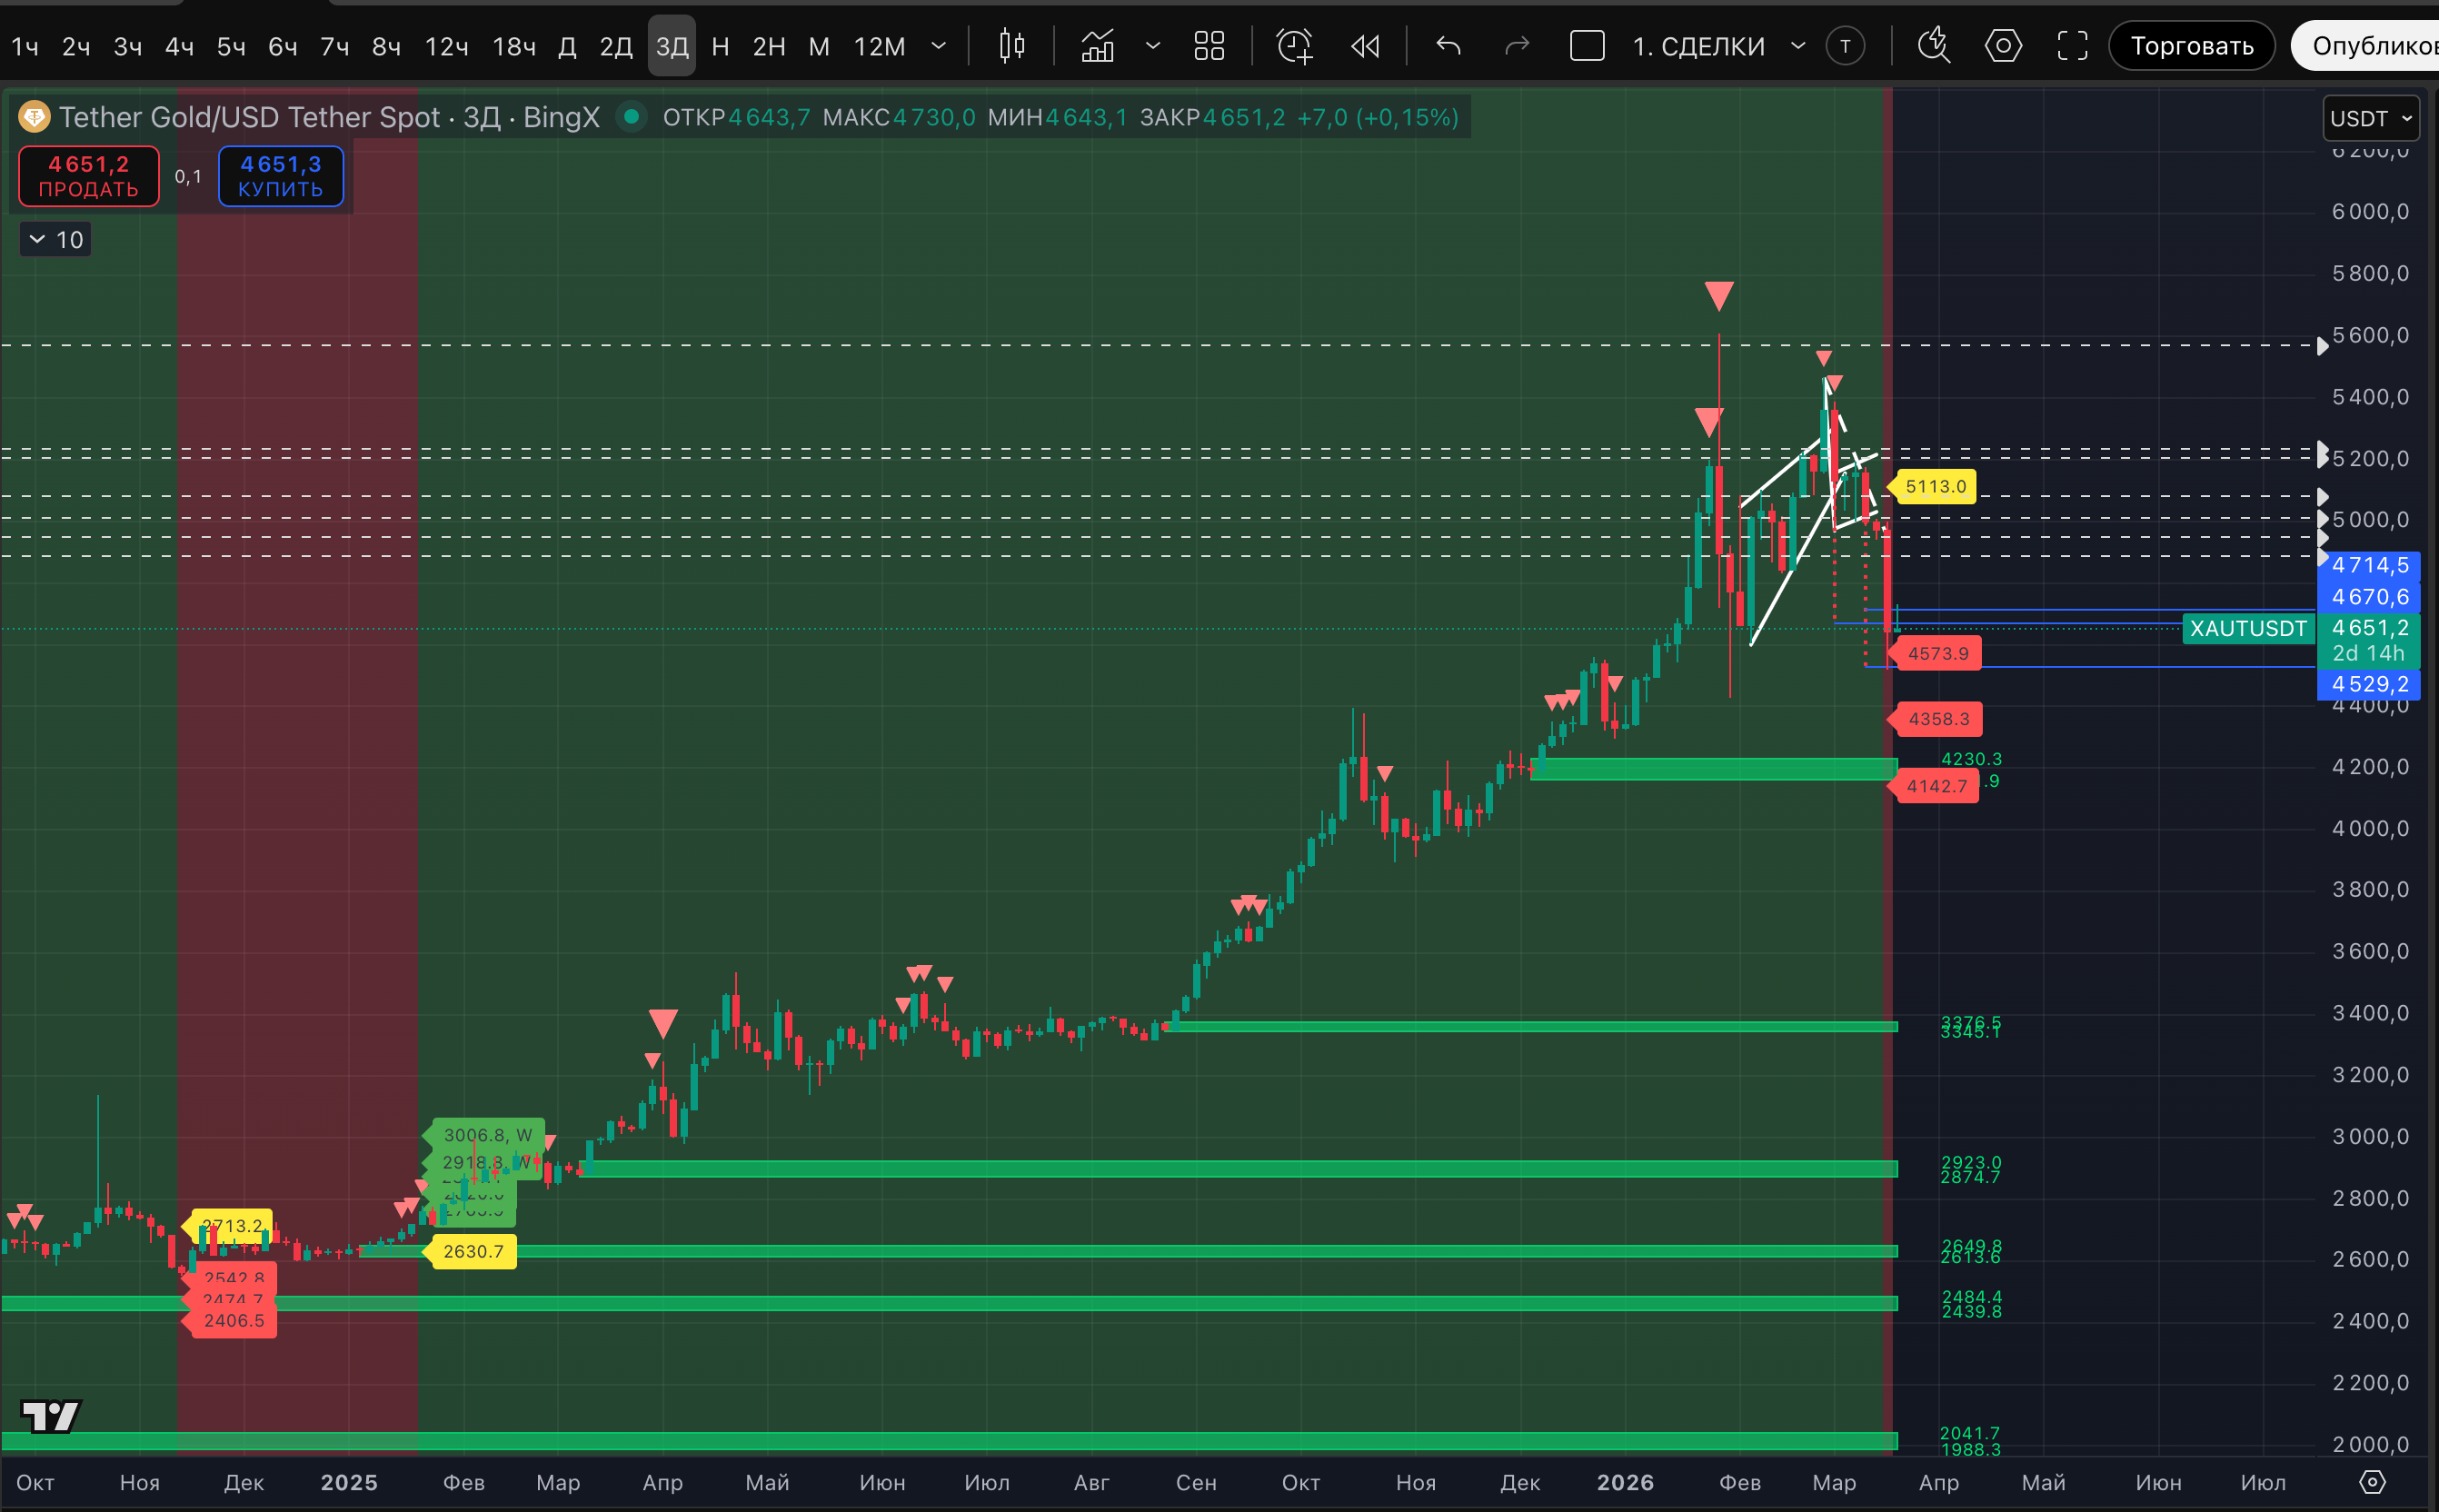Open quick search lightning icon
This screenshot has width=2439, height=1512.
pyautogui.click(x=1932, y=46)
